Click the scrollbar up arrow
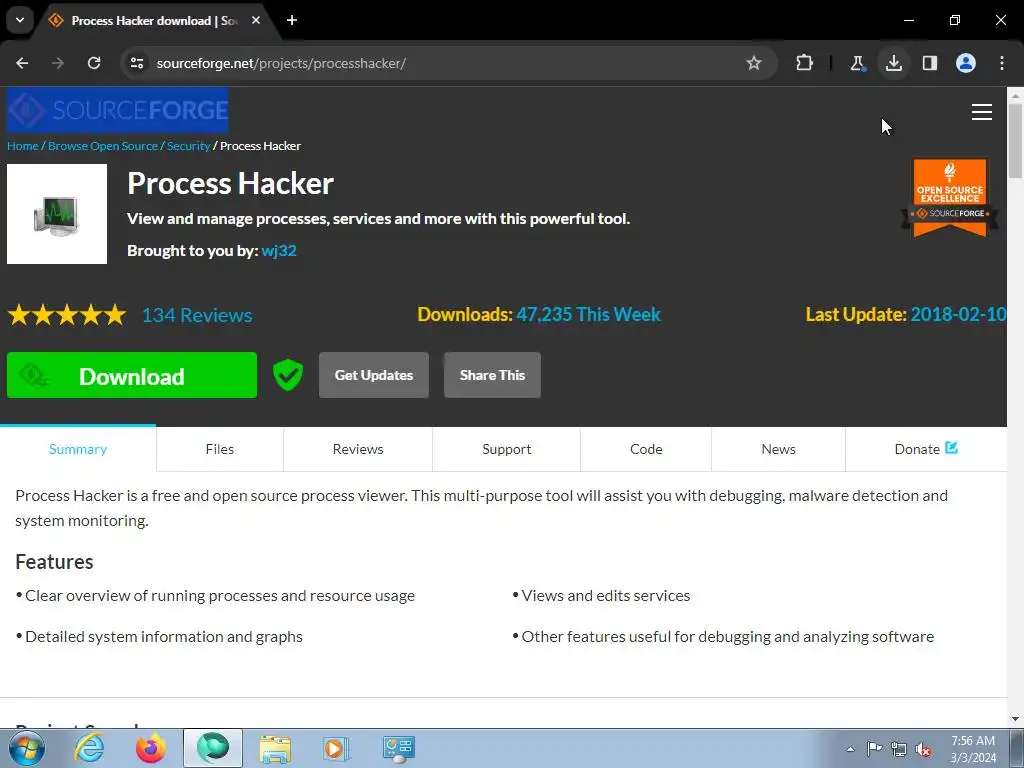The width and height of the screenshot is (1024, 768). pos(1015,95)
